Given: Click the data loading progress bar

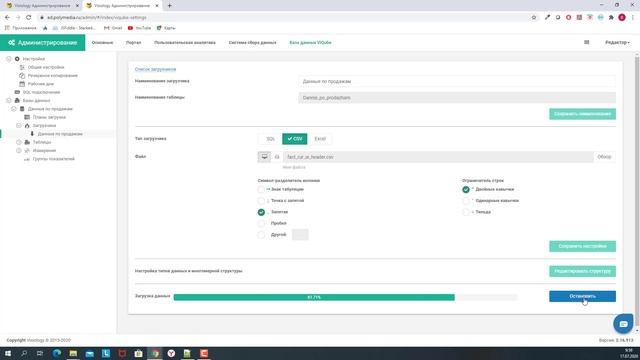Looking at the screenshot, I should click(x=345, y=297).
